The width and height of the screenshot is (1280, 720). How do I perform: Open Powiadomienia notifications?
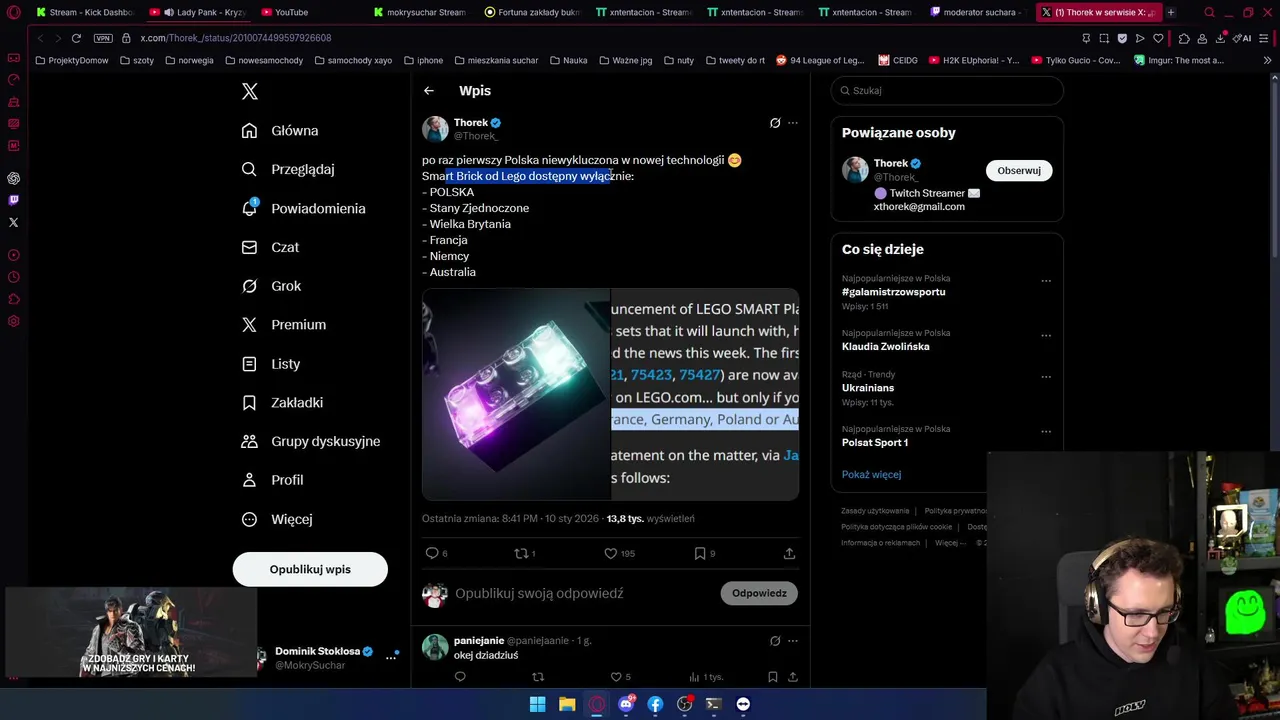304,208
